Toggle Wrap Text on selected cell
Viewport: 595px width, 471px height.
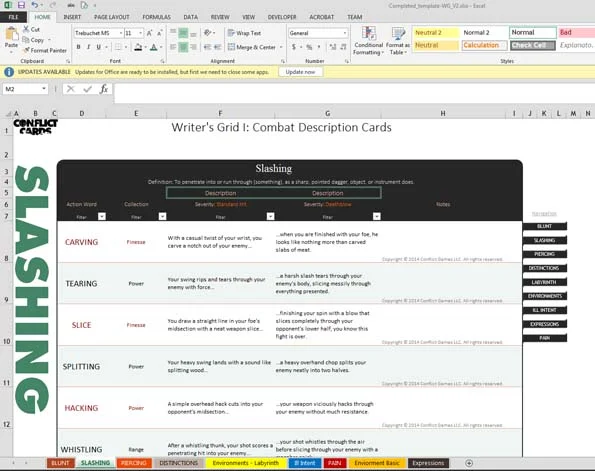(x=244, y=33)
